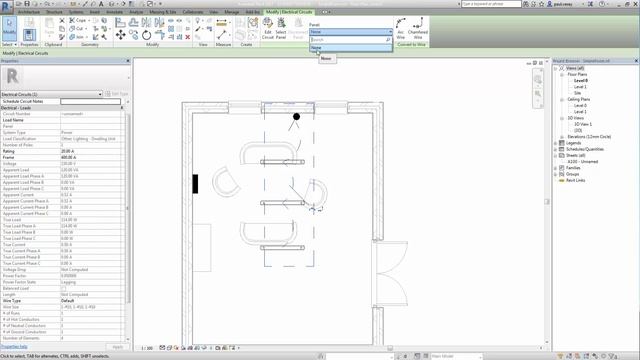Viewport: 640px width, 360px height.
Task: Open Level 1 under Floor Plans
Action: (x=580, y=87)
